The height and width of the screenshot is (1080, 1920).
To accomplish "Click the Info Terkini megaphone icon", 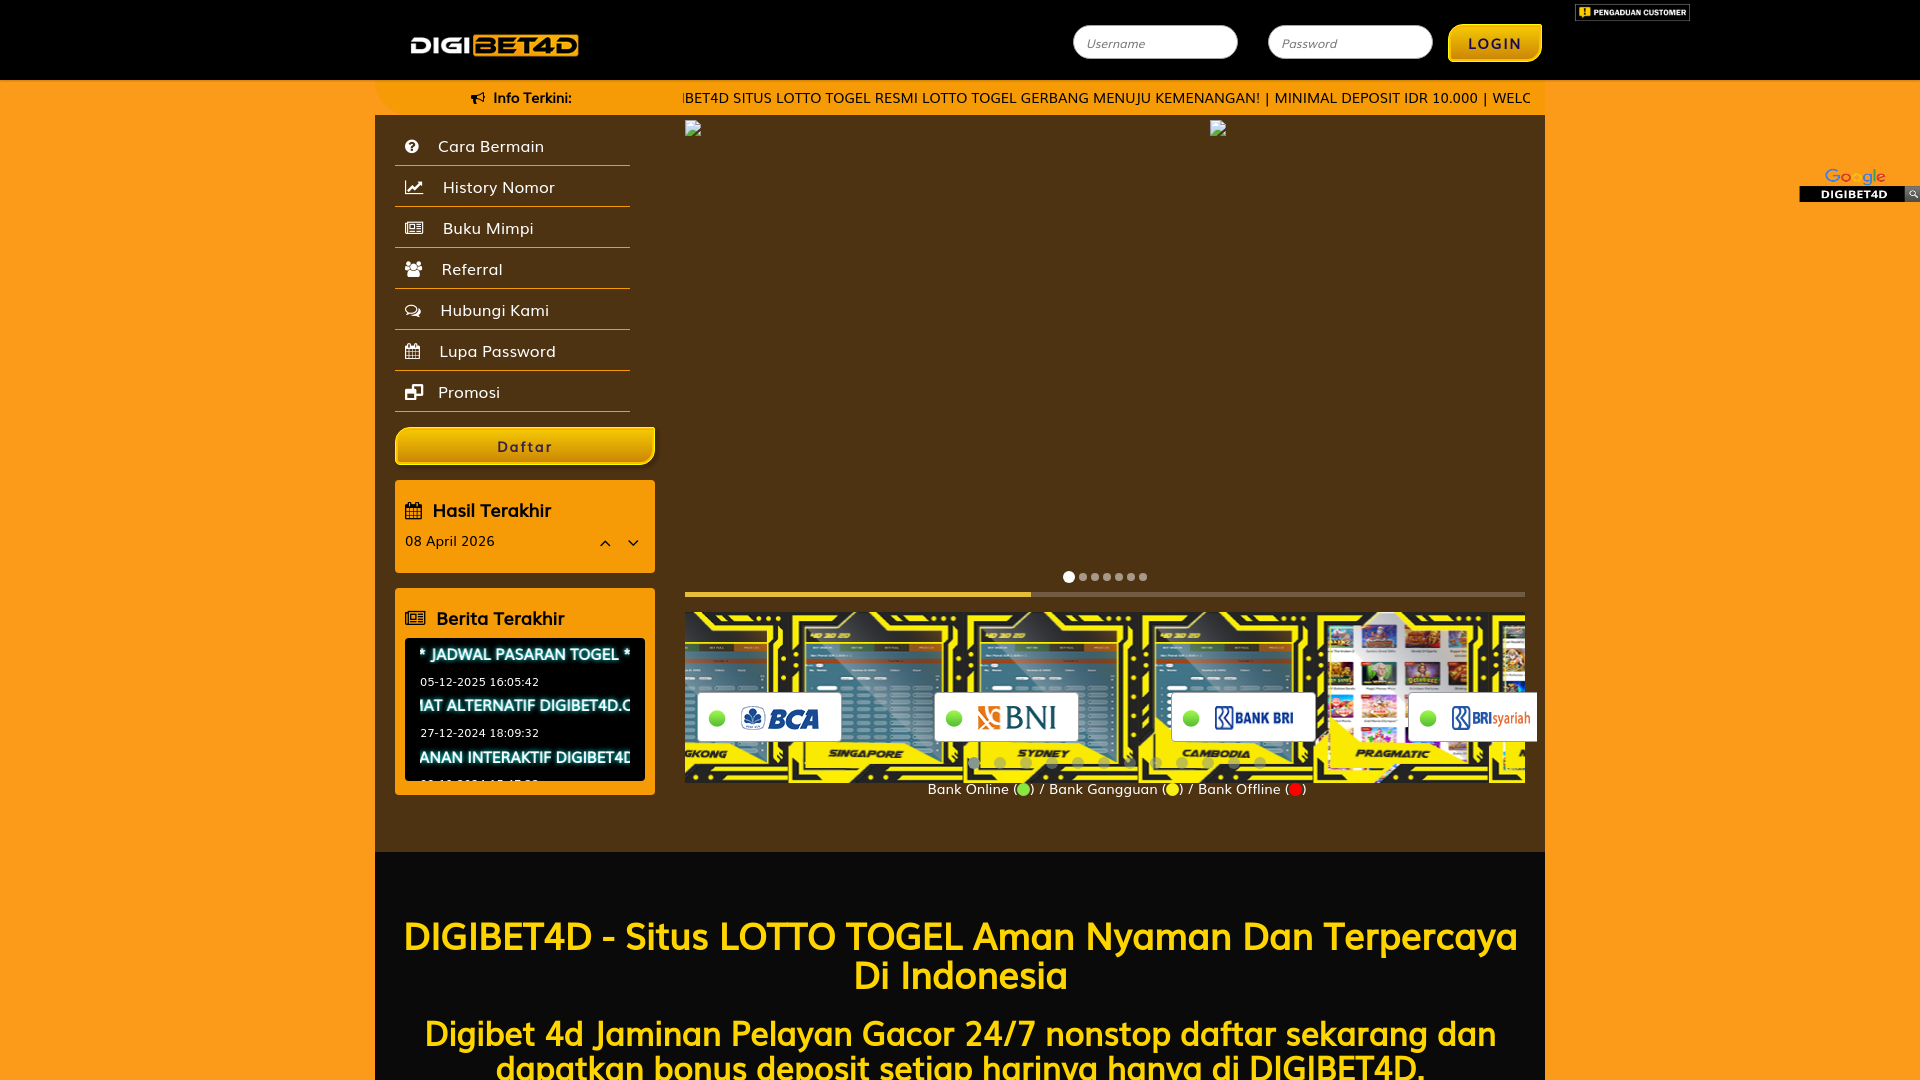I will pyautogui.click(x=478, y=98).
